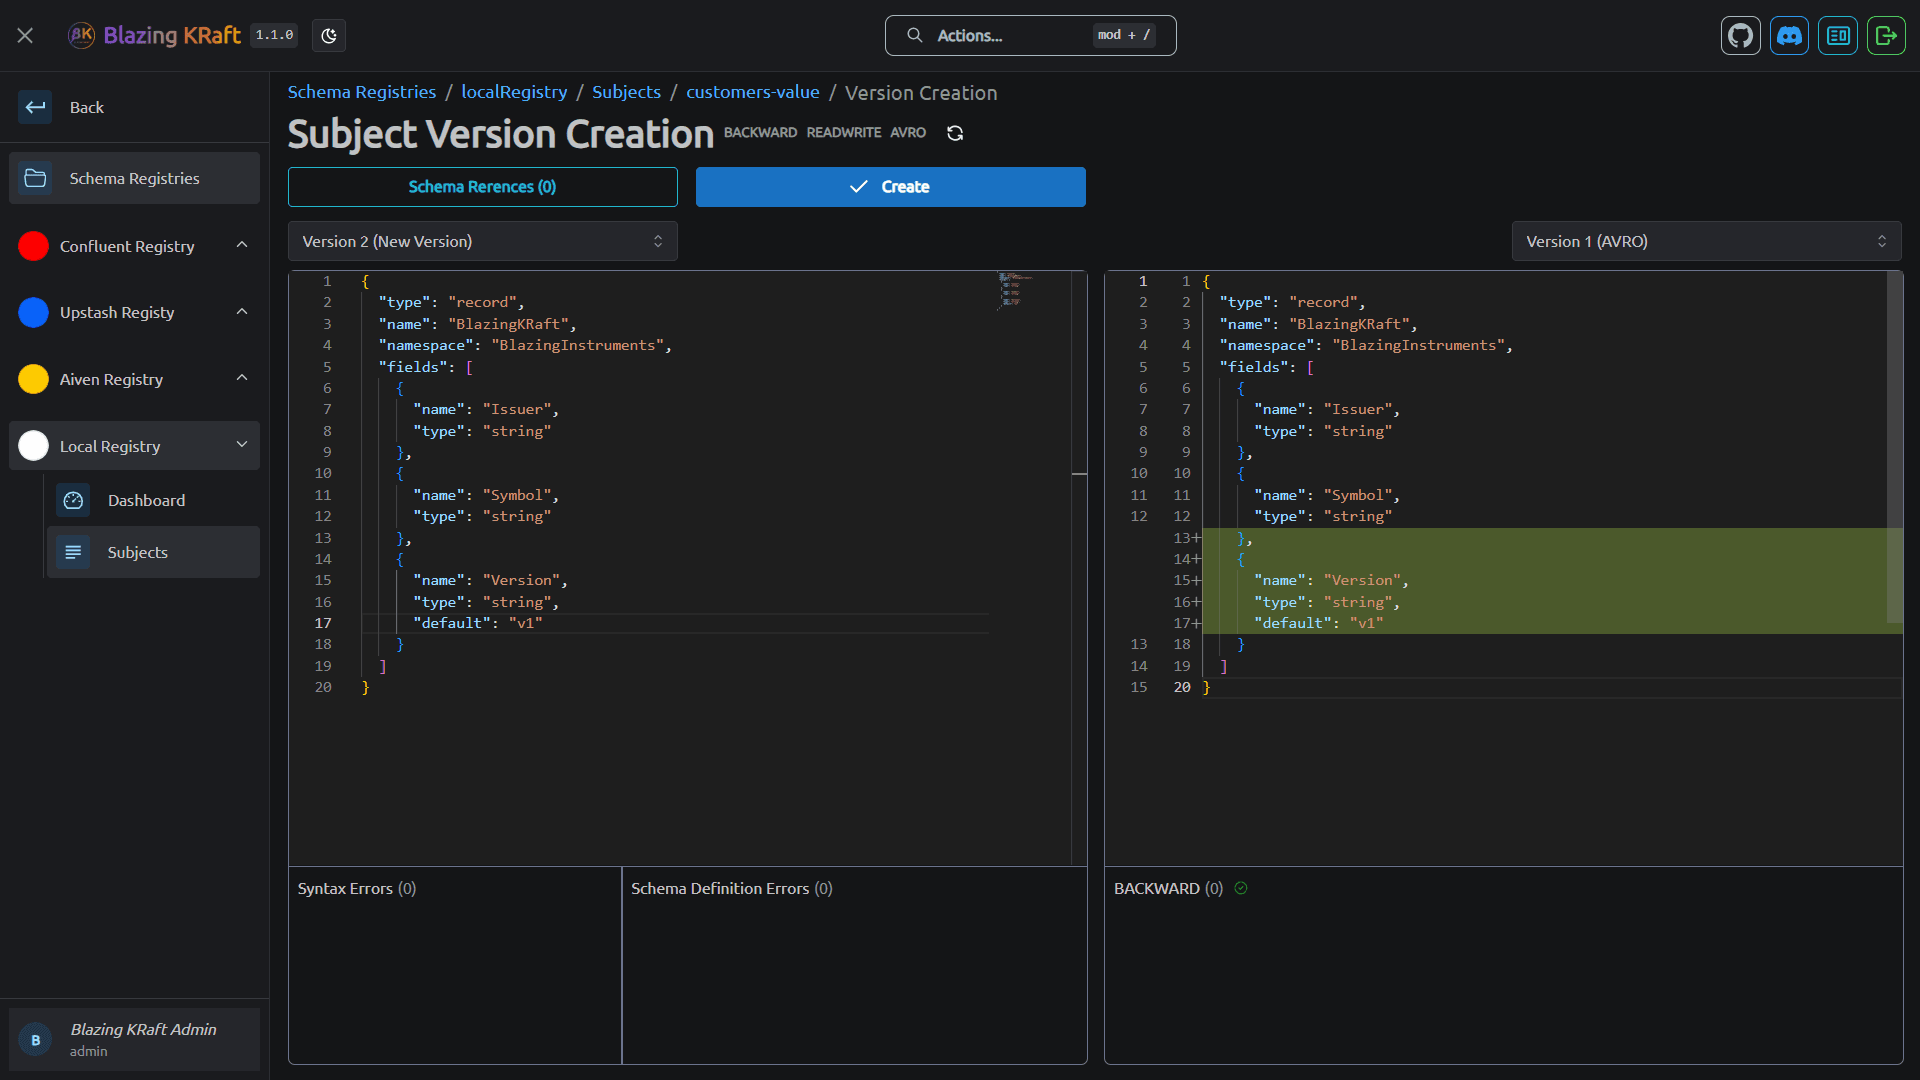1920x1080 pixels.
Task: Click the Back arrow navigation icon
Action: click(x=36, y=107)
